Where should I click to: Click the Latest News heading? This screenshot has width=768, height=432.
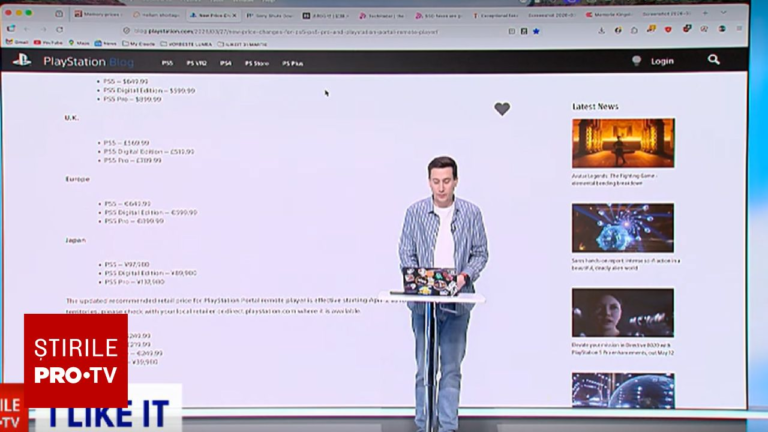595,106
